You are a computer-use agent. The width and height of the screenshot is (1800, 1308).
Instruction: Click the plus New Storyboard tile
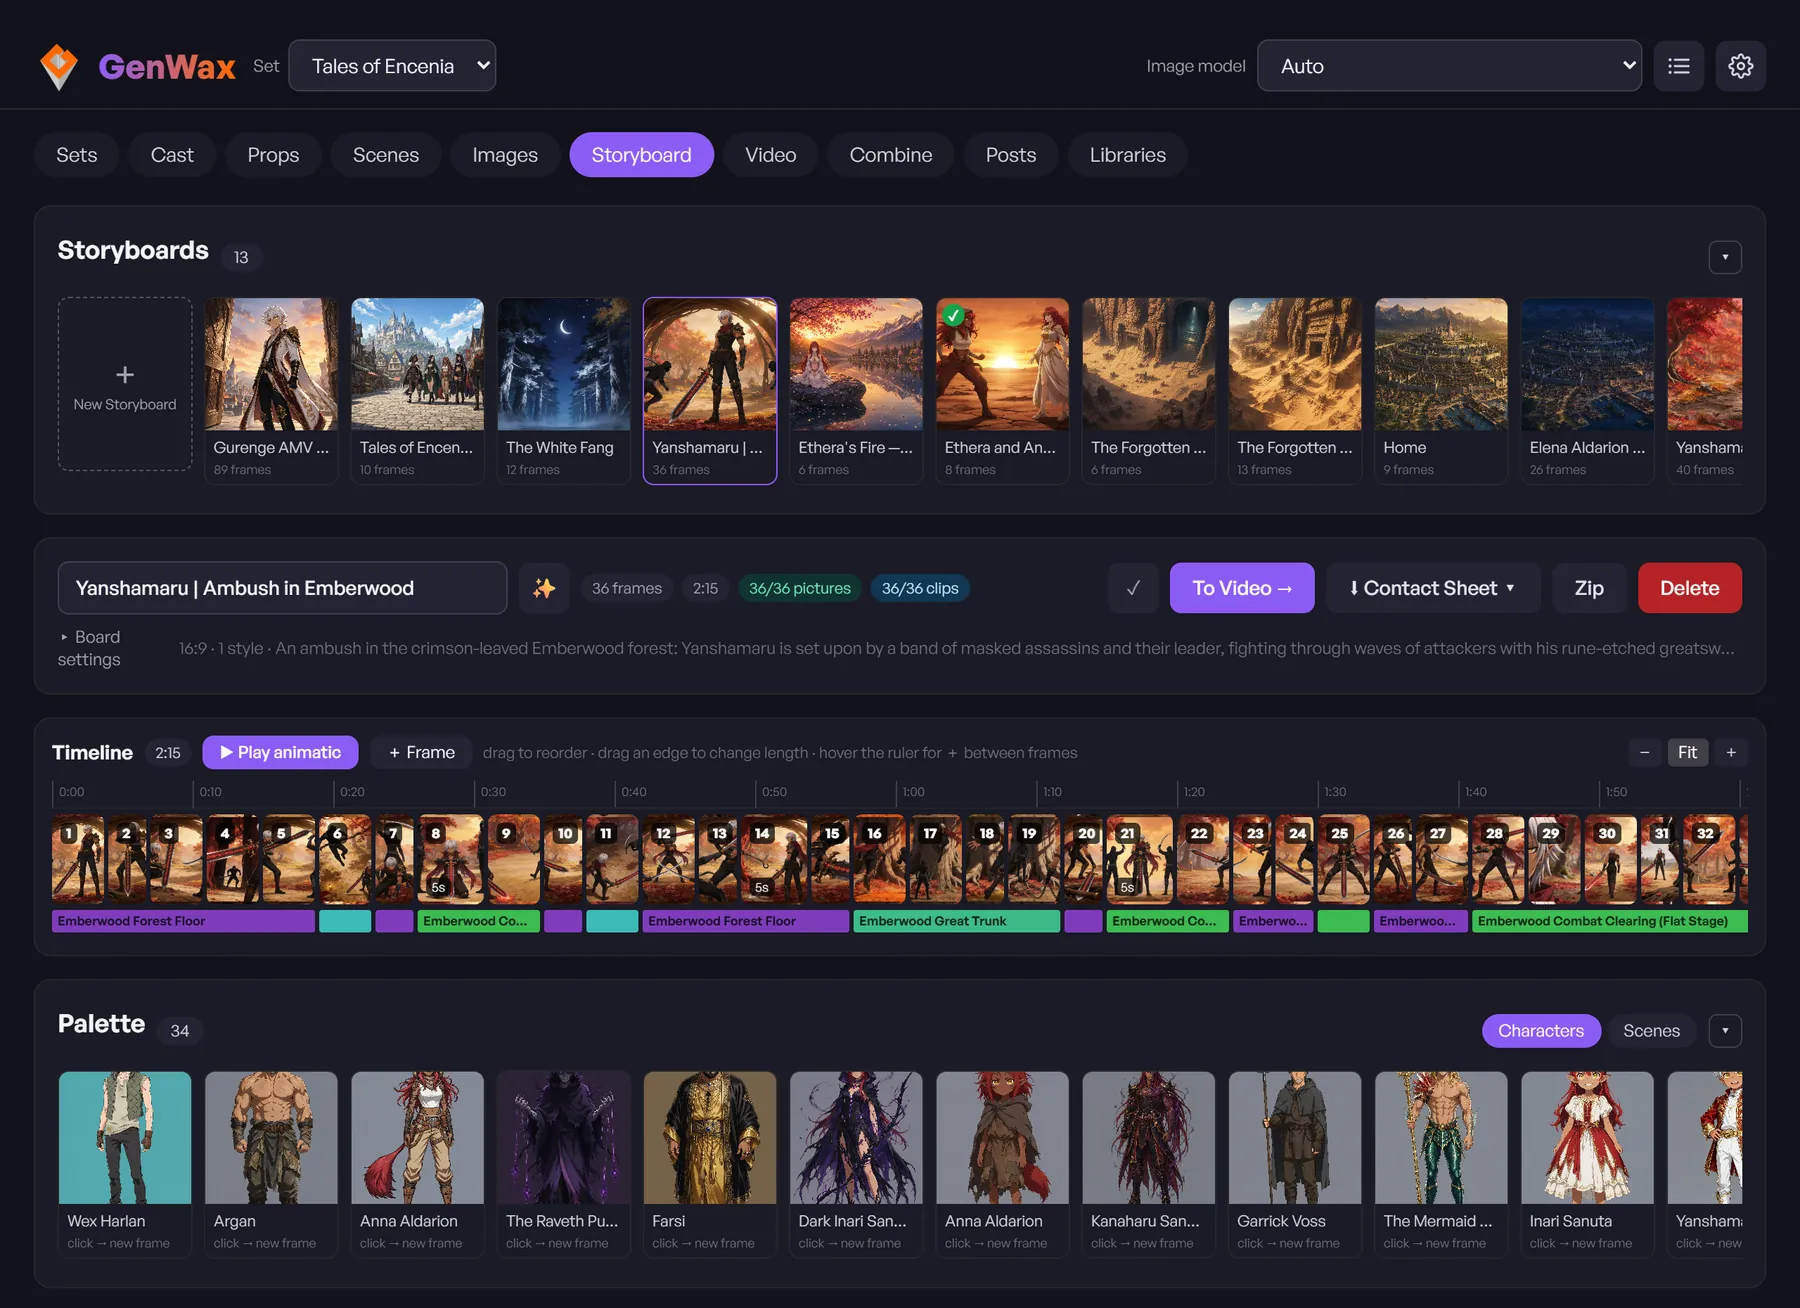click(x=125, y=384)
